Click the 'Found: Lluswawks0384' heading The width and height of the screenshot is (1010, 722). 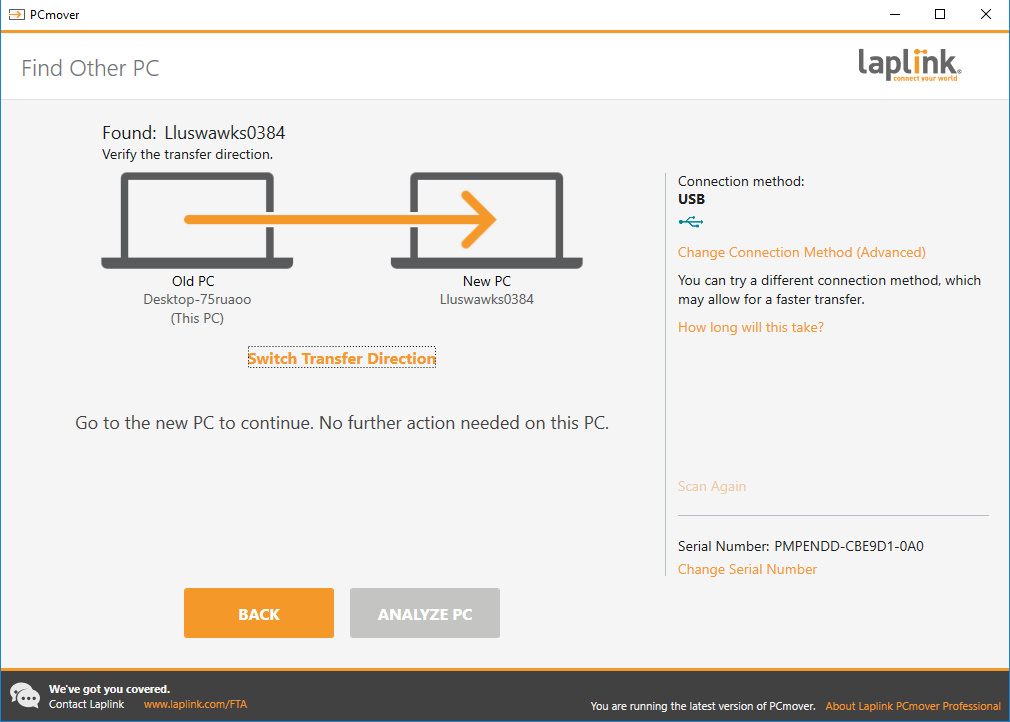(x=193, y=133)
